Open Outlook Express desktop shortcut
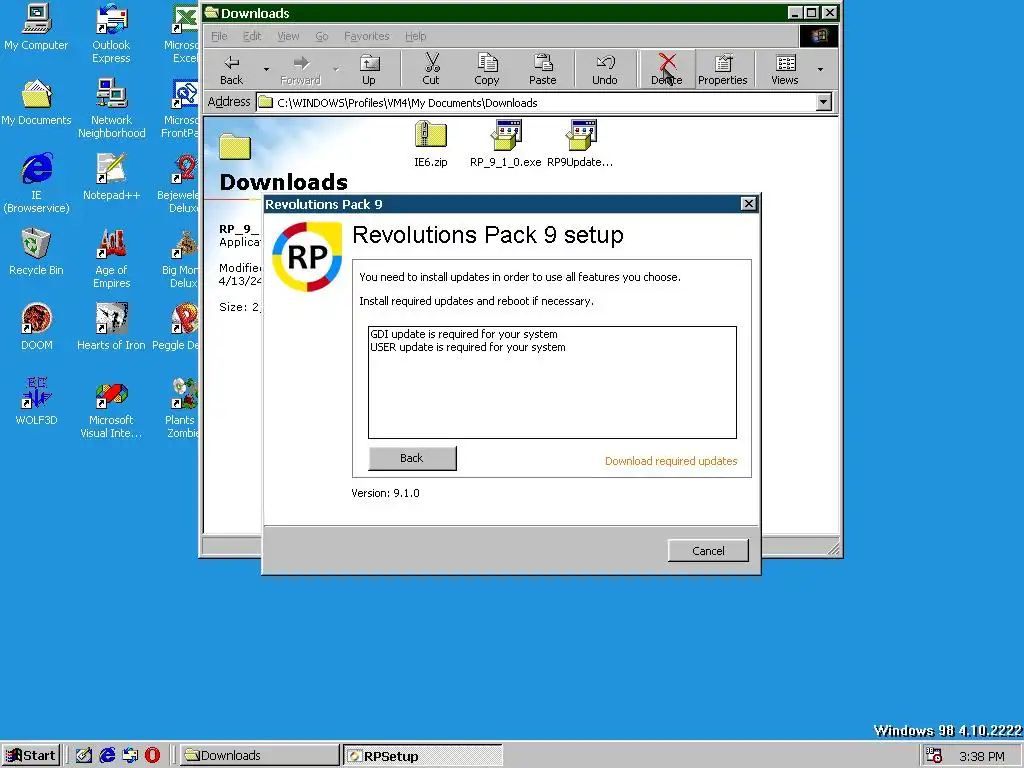The width and height of the screenshot is (1024, 768). click(111, 34)
